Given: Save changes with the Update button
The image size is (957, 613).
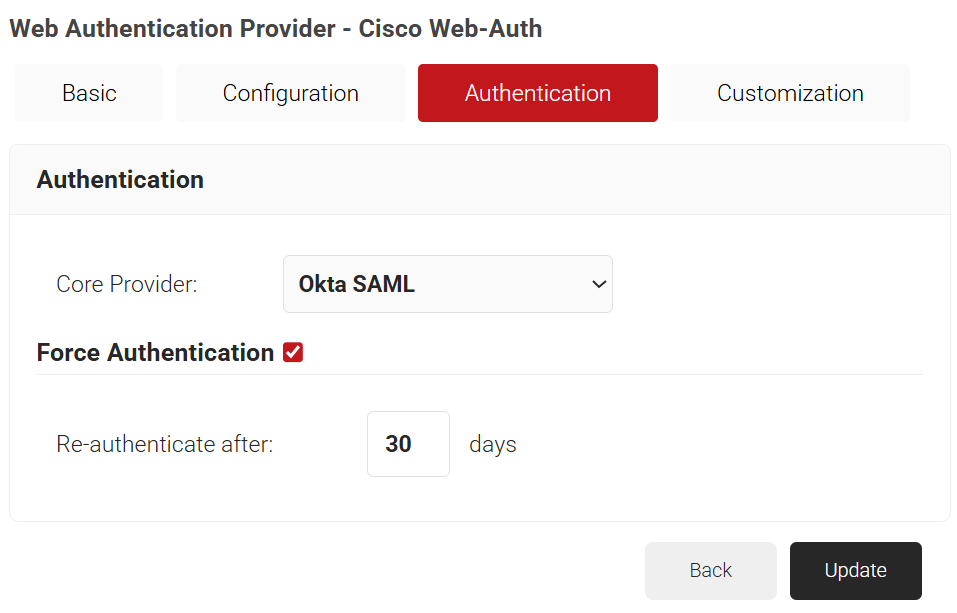Looking at the screenshot, I should point(855,570).
